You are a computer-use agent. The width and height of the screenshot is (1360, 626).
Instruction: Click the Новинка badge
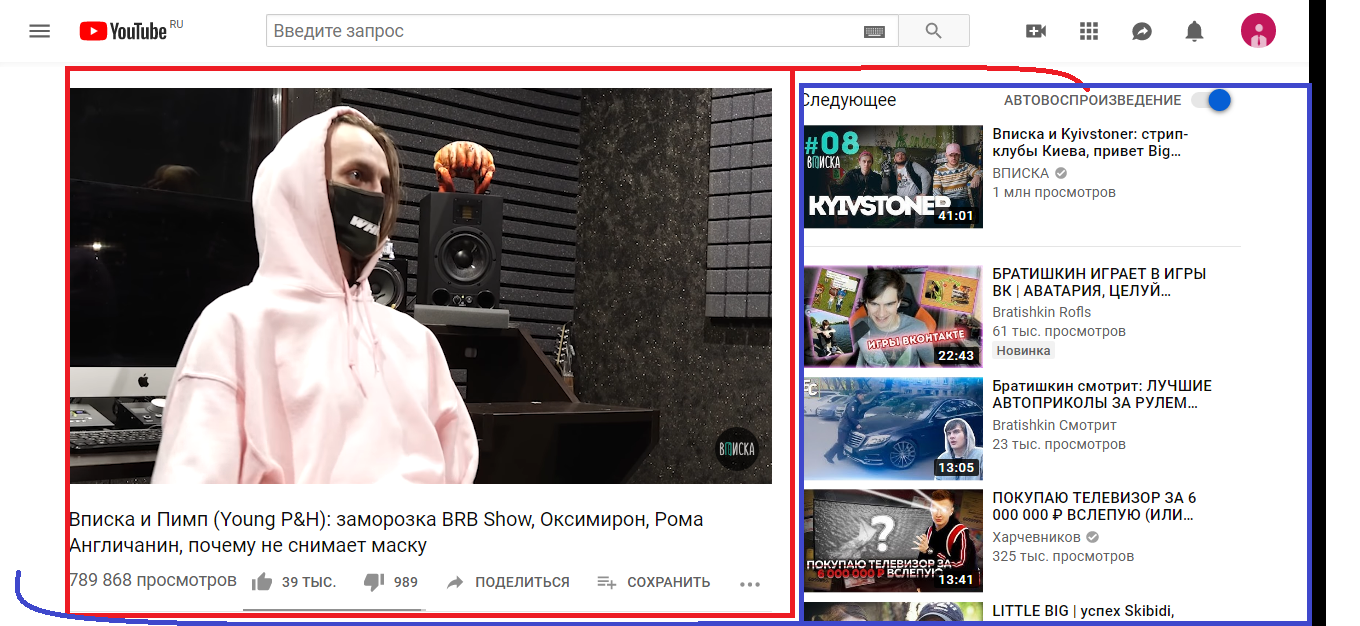1023,351
